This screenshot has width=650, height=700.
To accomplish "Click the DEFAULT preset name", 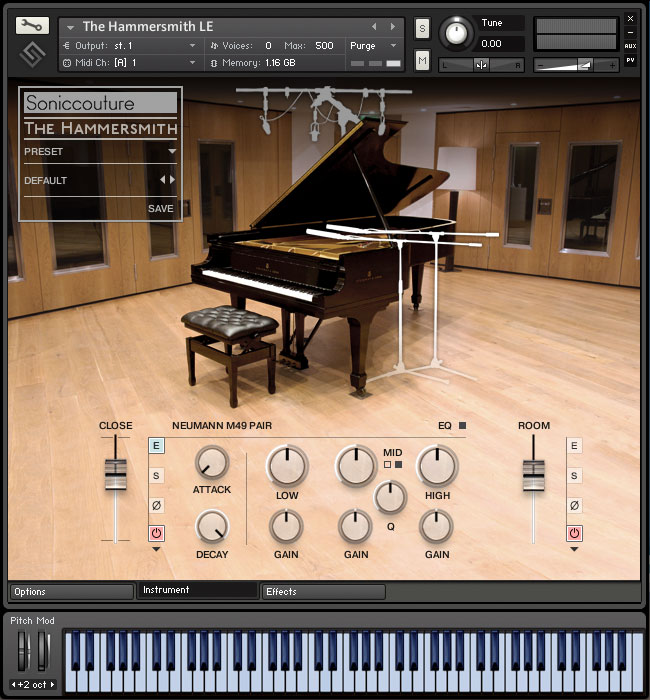I will pos(46,180).
